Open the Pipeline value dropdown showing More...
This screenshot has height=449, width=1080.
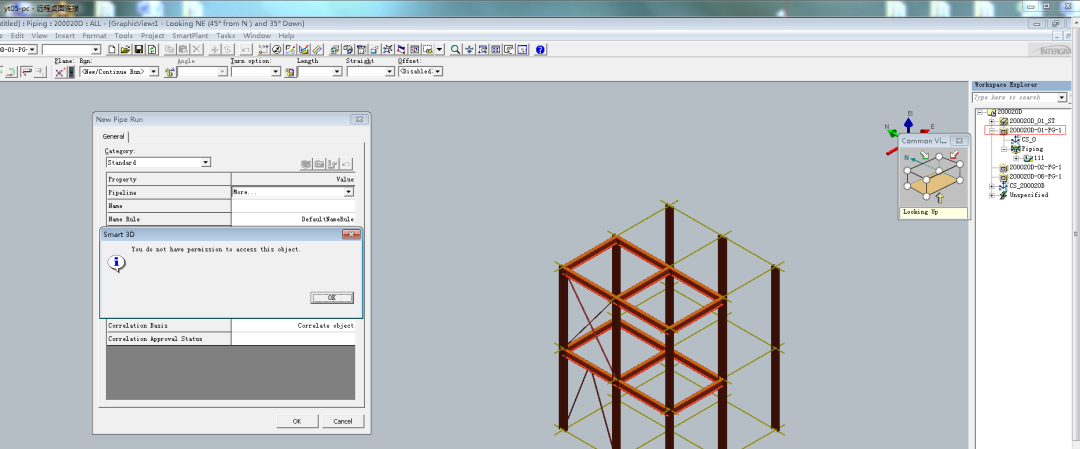(x=349, y=192)
